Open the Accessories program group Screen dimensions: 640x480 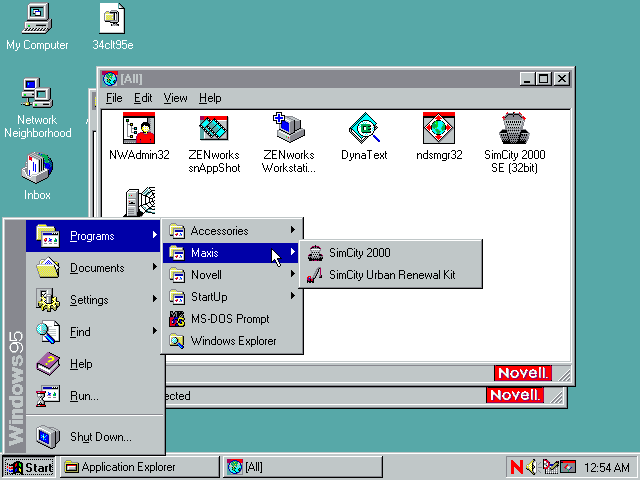pos(232,231)
